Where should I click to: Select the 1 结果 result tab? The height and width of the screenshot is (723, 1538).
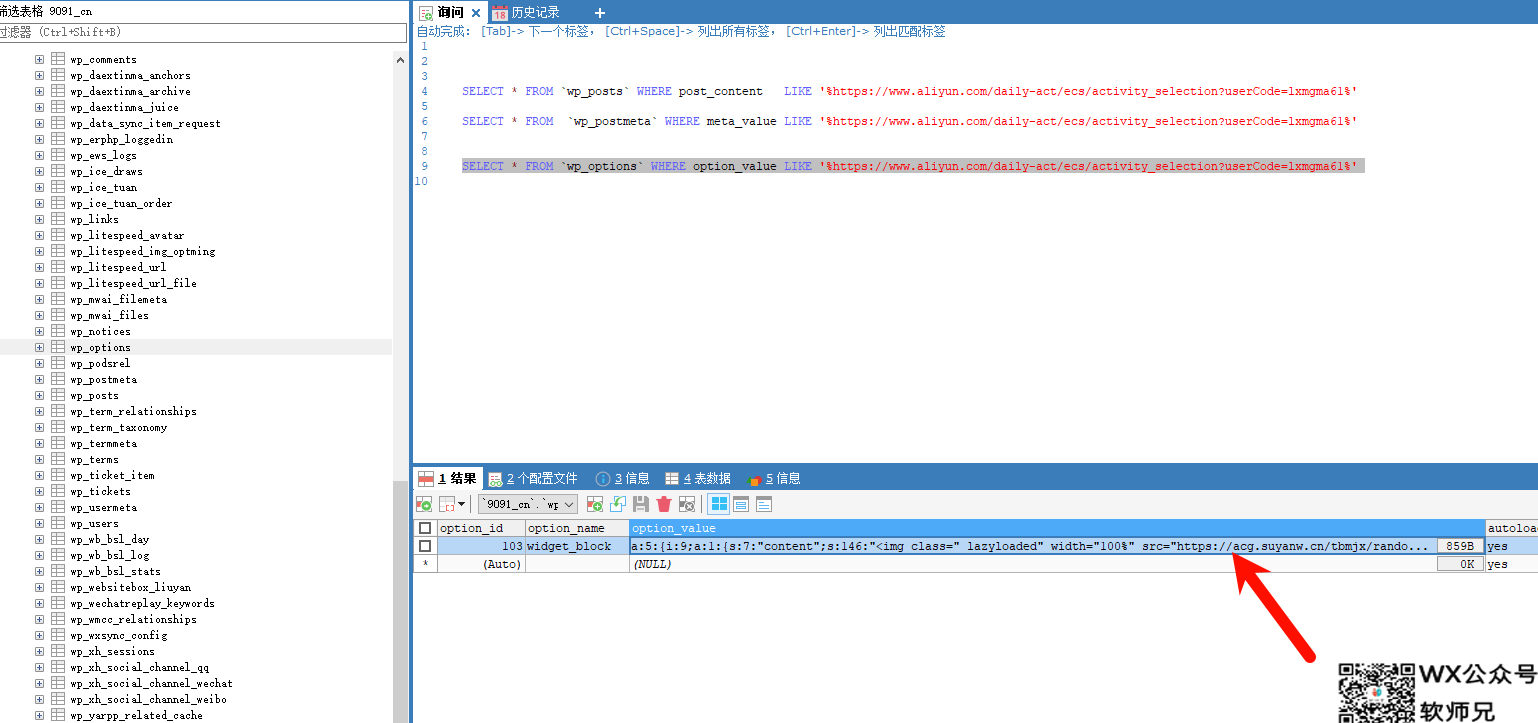point(448,479)
